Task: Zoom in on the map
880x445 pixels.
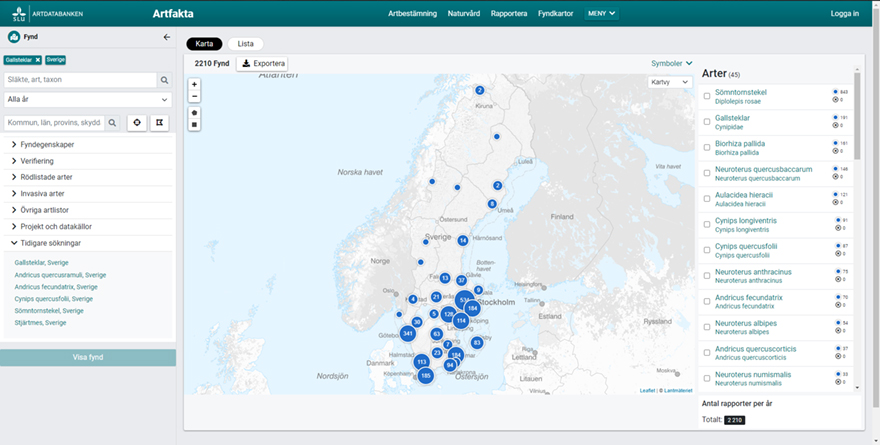Action: 194,85
